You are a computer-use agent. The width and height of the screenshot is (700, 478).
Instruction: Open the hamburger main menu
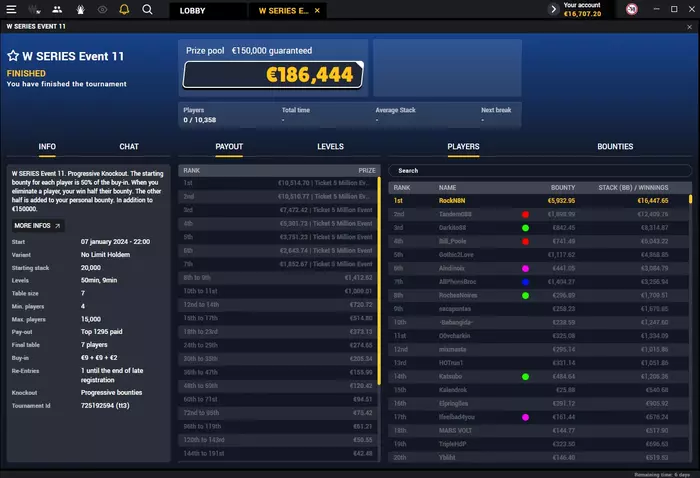pos(11,9)
